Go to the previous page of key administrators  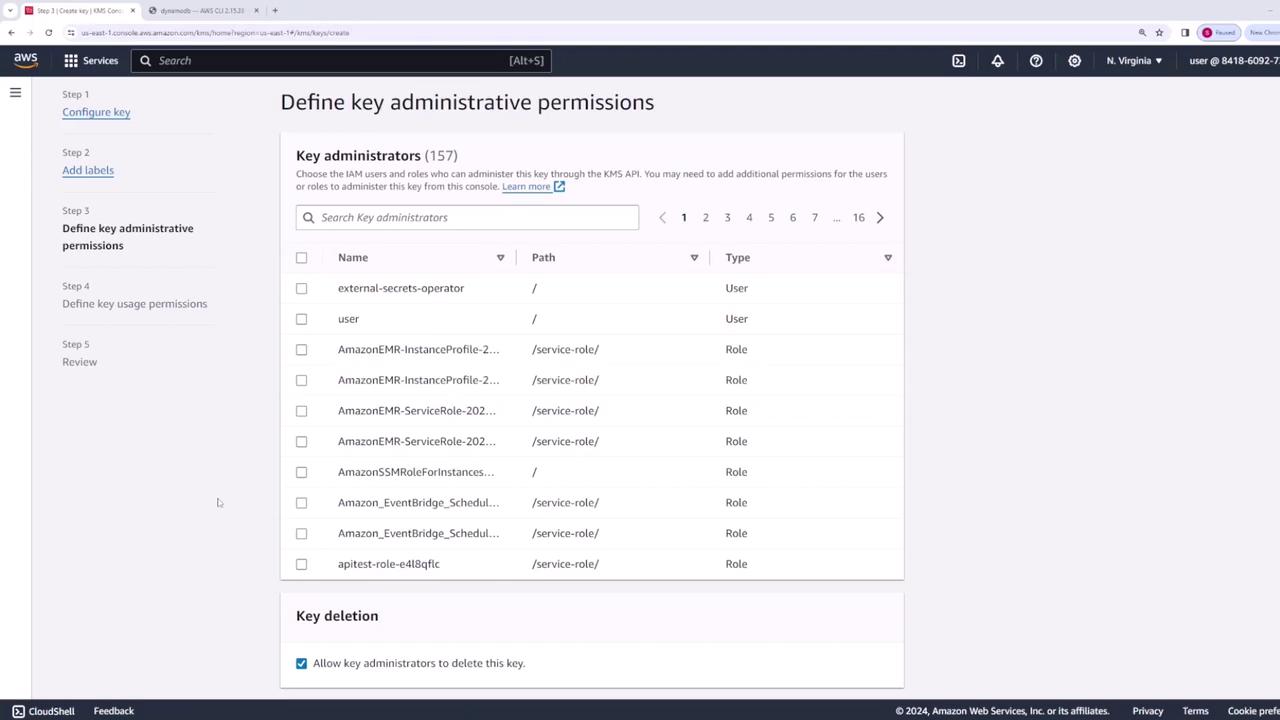pos(662,217)
